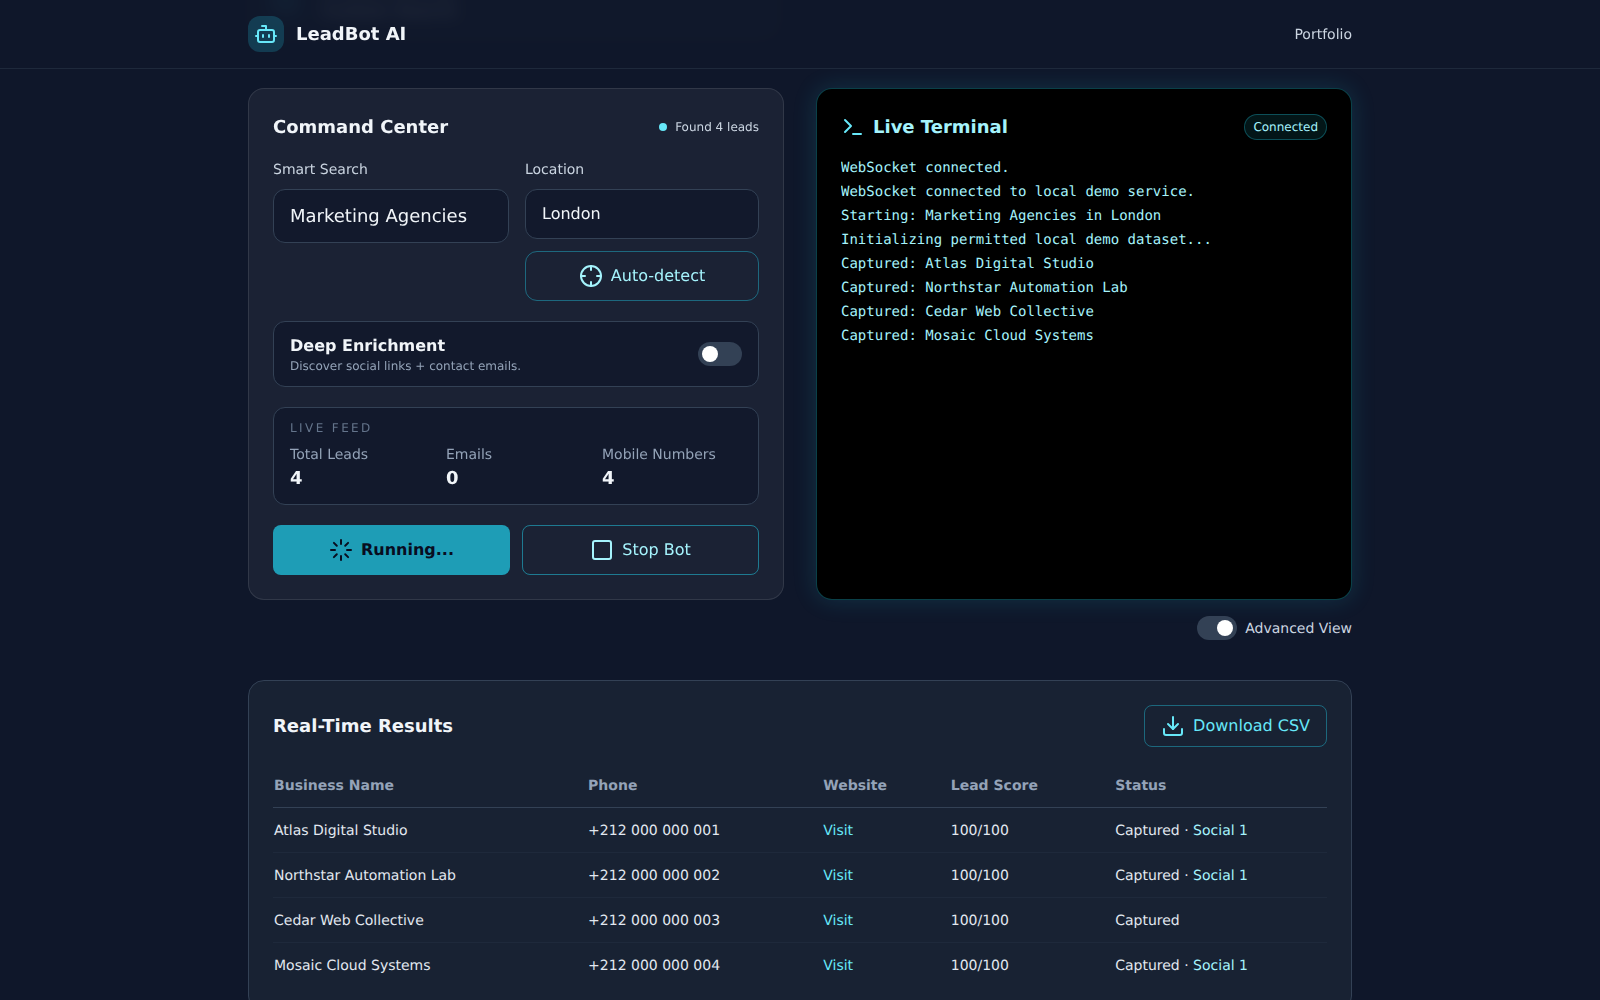Focus the Smart Search field with Marketing Agencies
The image size is (1600, 1000).
point(391,216)
